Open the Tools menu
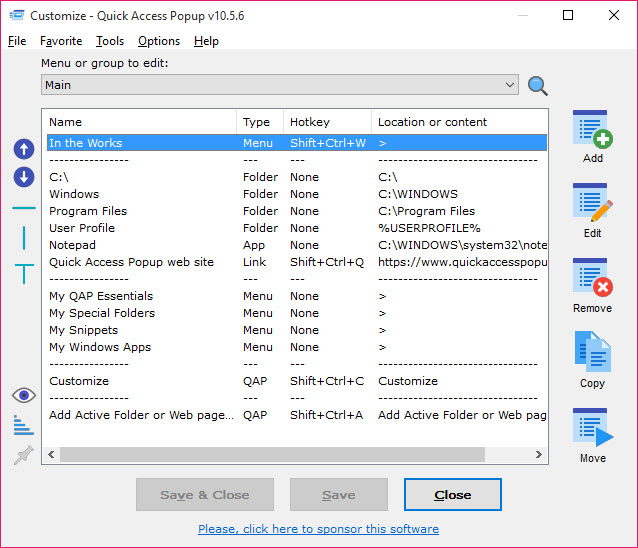Viewport: 638px width, 548px height. [110, 41]
